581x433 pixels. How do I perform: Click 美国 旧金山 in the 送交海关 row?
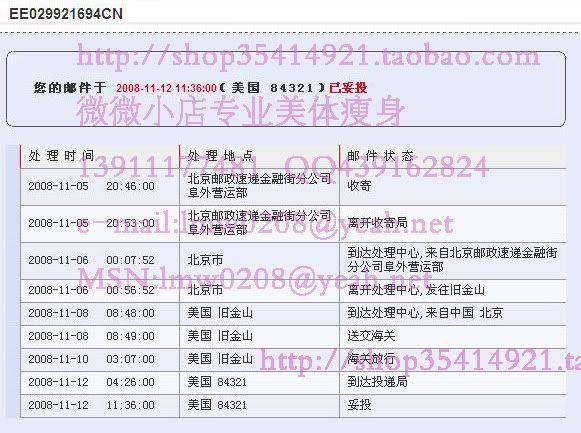pyautogui.click(x=220, y=336)
